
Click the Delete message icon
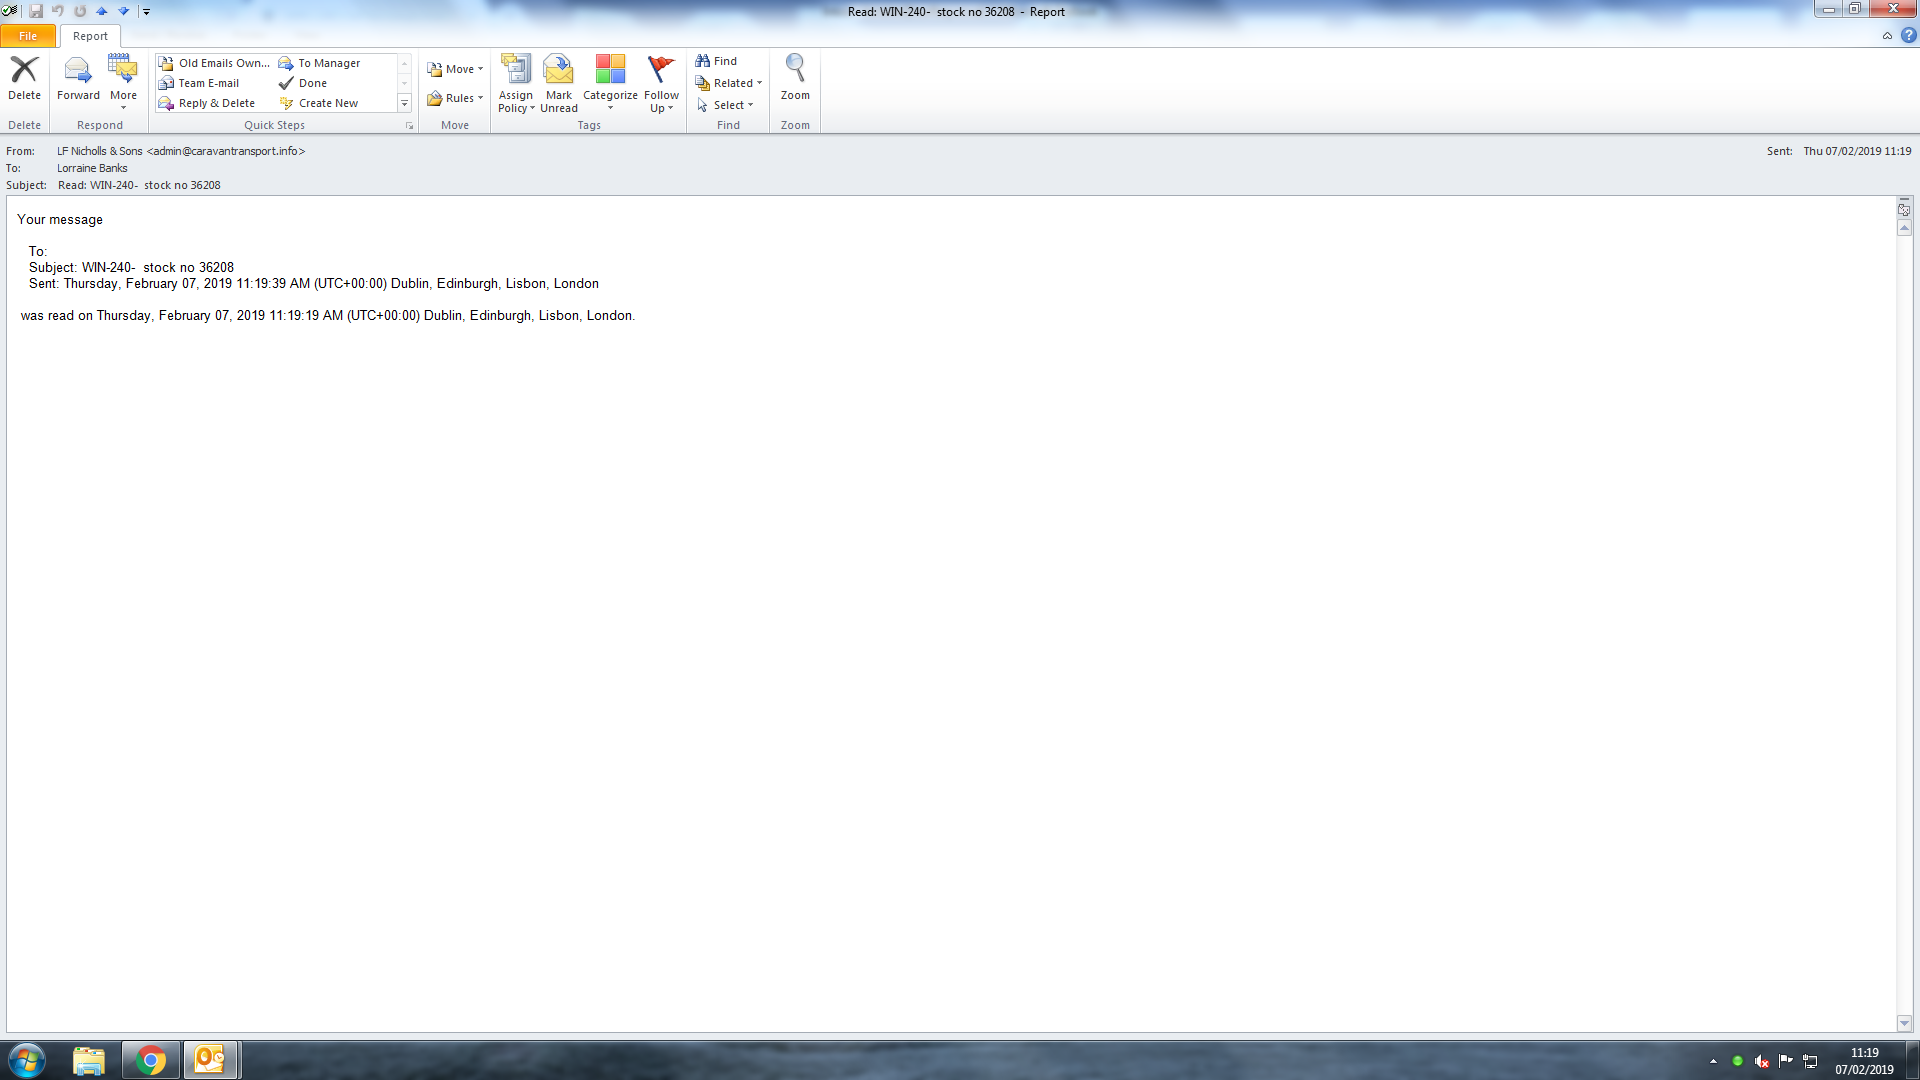(x=24, y=71)
